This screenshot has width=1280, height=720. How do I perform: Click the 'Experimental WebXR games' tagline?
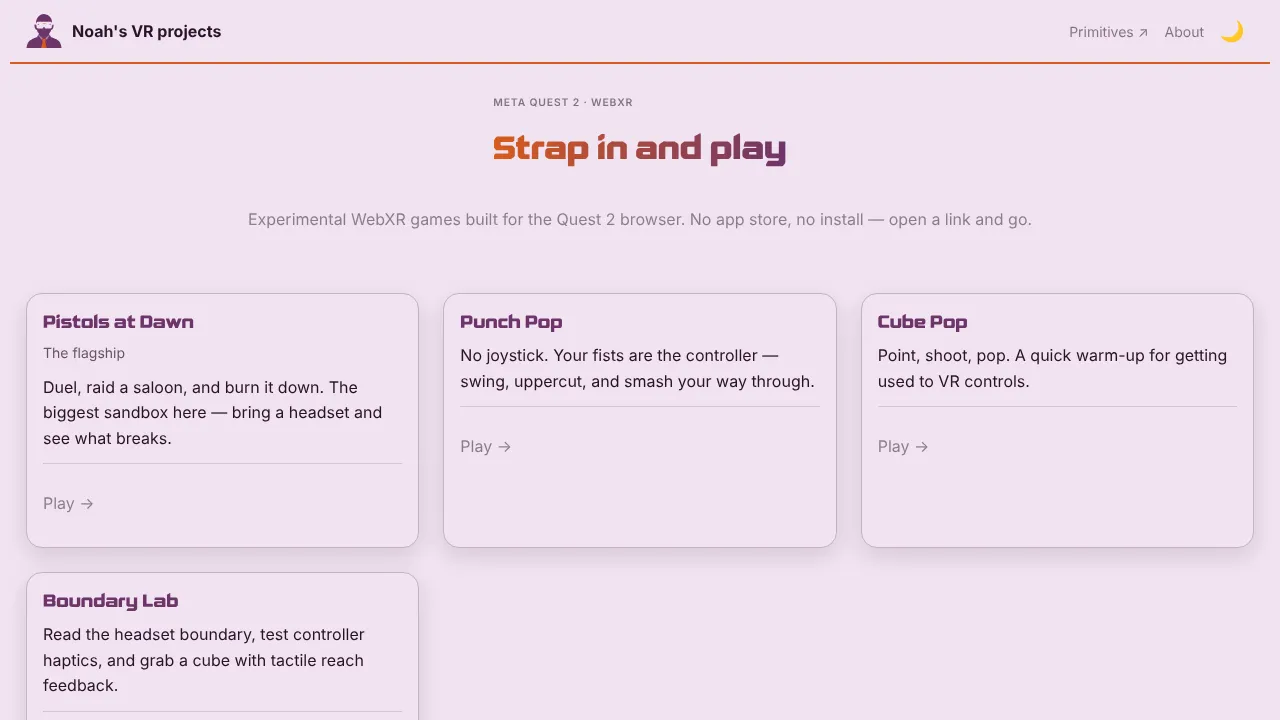(640, 219)
